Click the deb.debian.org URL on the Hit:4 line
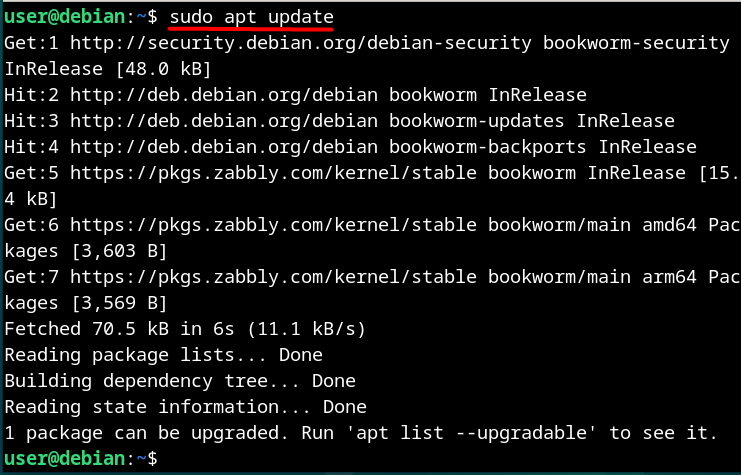Screen dimensions: 741x475 click(224, 147)
